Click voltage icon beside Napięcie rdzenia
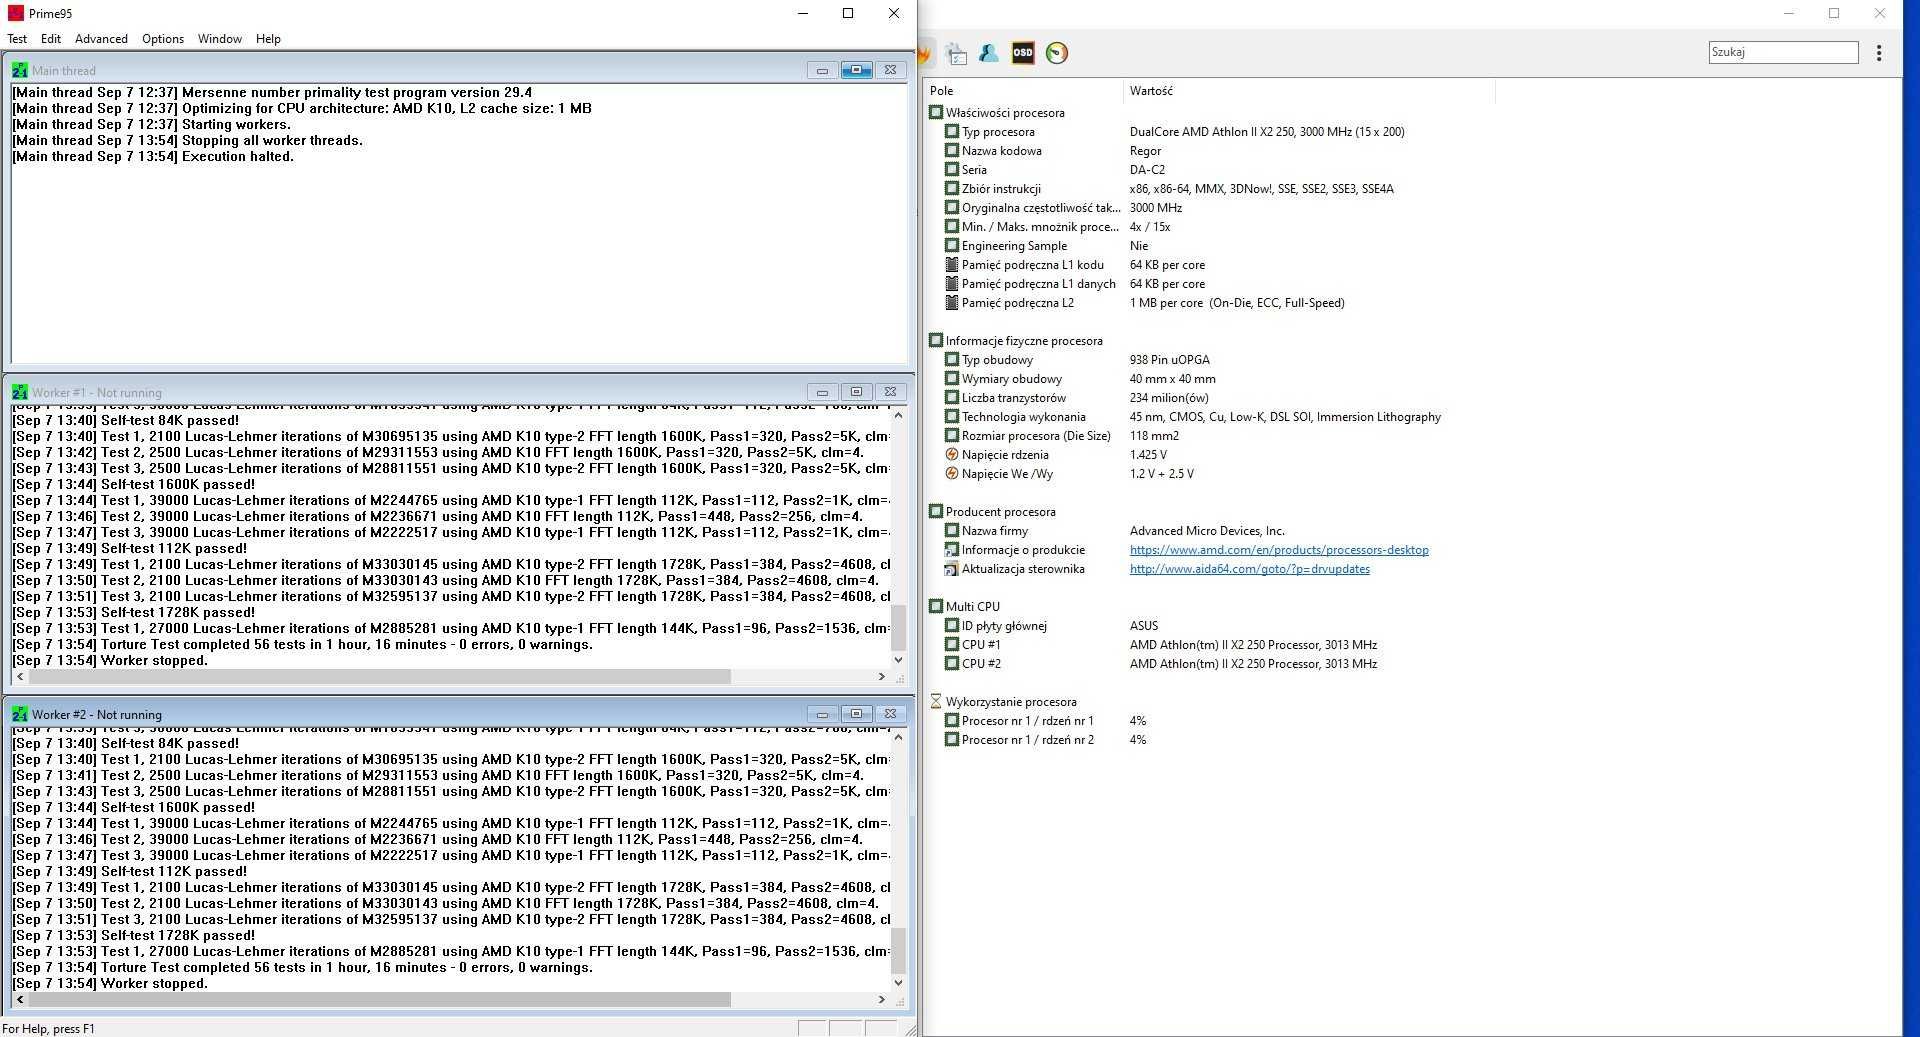Viewport: 1920px width, 1037px height. 952,454
